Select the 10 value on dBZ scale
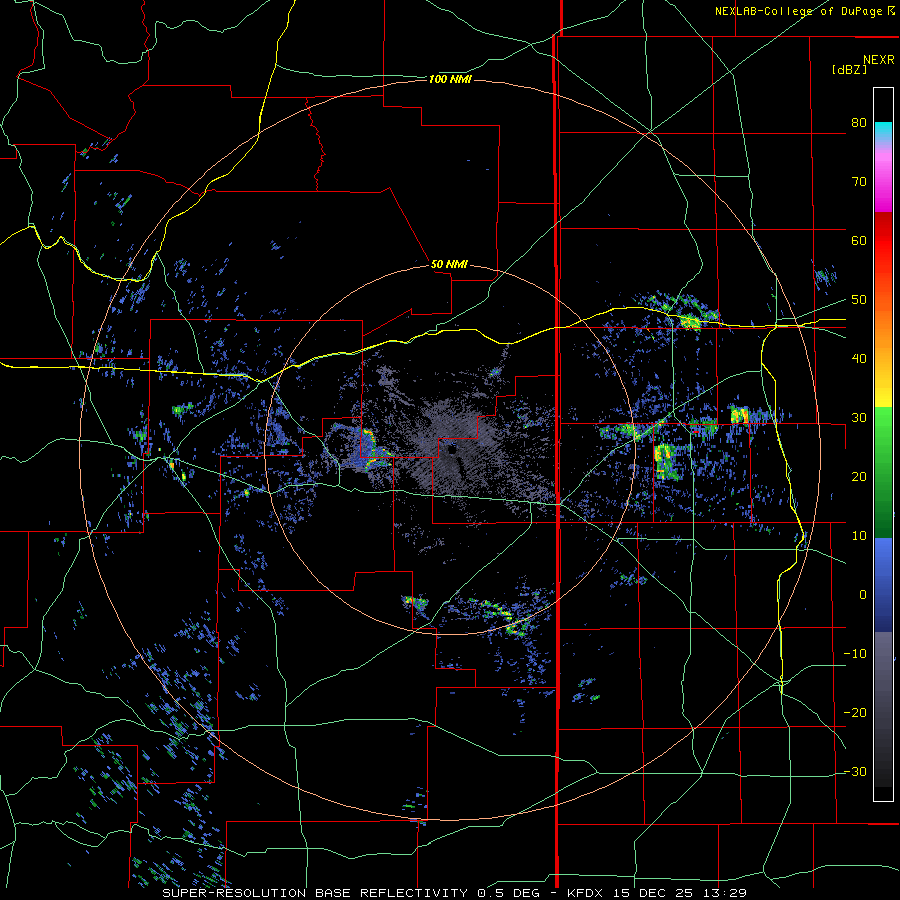 pos(859,536)
